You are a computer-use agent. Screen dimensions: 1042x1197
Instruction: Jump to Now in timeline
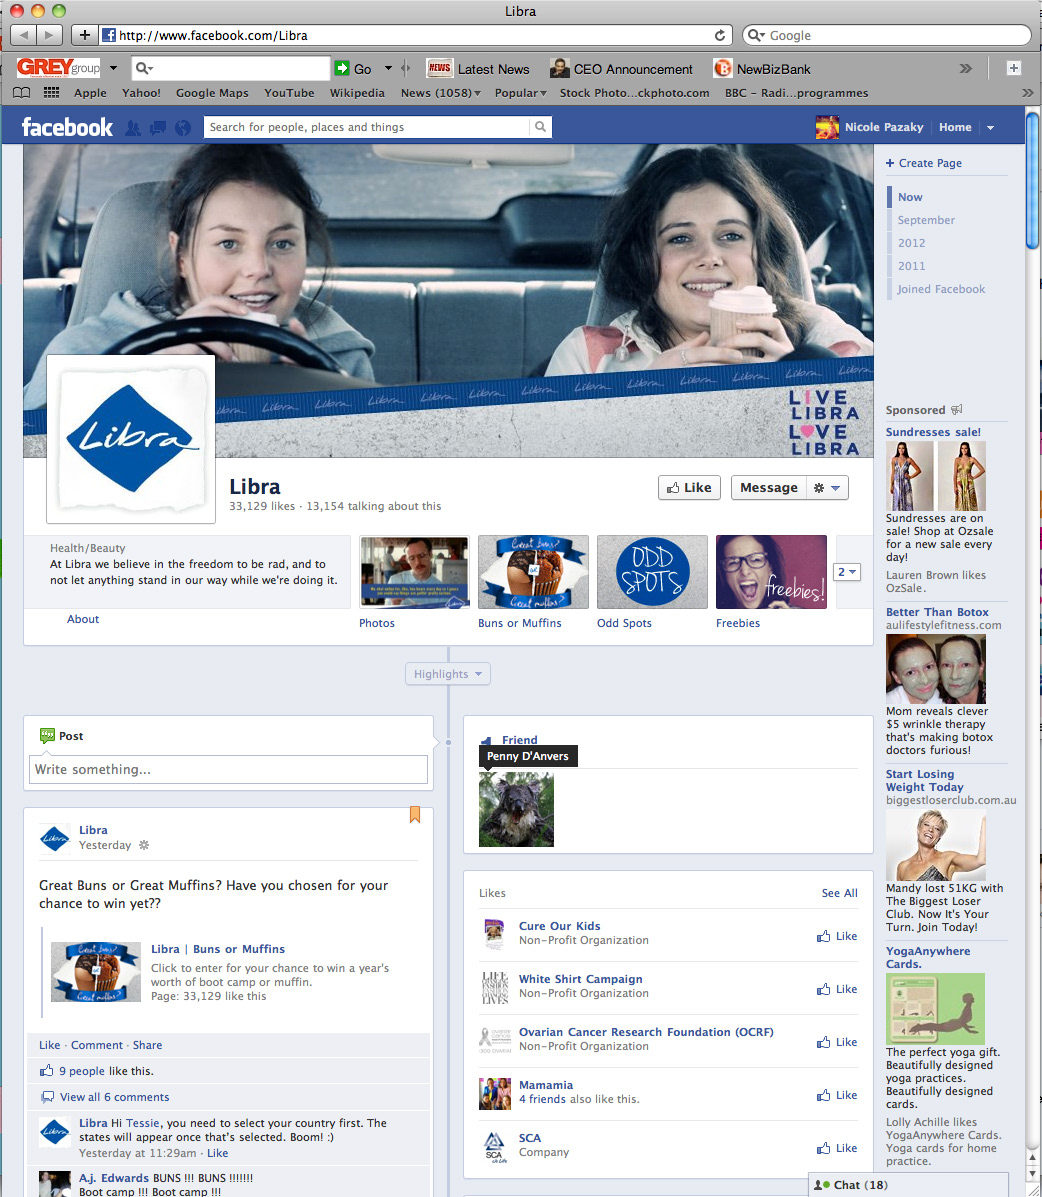click(910, 197)
